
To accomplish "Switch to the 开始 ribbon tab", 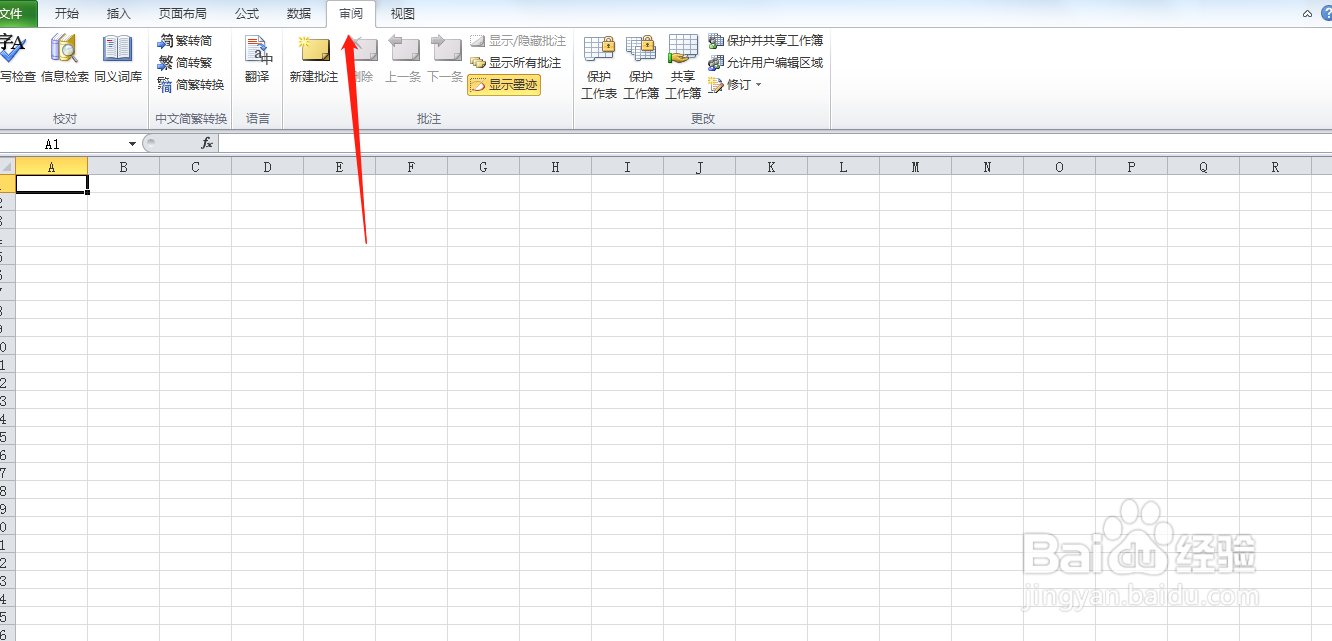I will pos(67,14).
